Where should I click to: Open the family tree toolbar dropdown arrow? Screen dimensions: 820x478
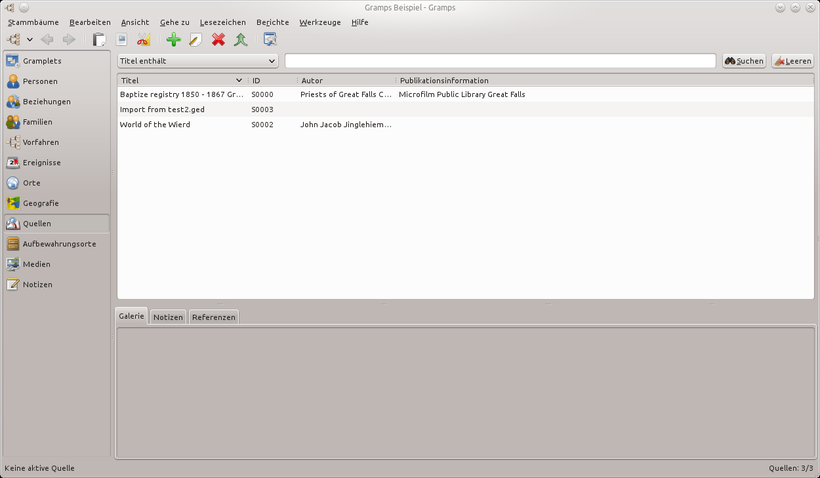pos(30,39)
